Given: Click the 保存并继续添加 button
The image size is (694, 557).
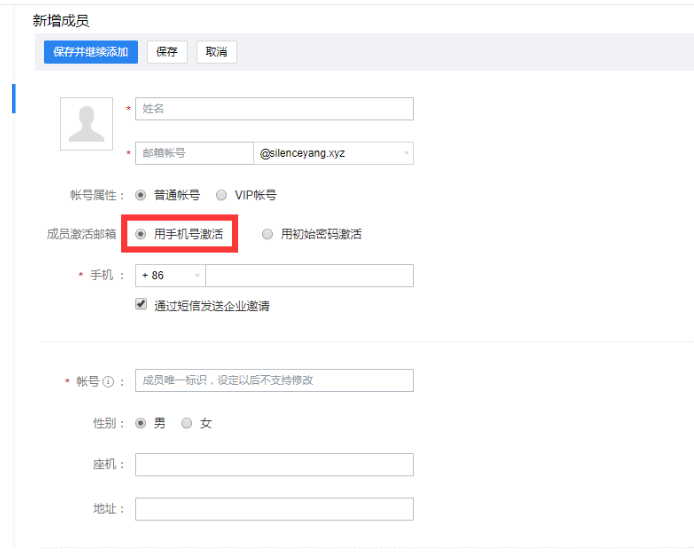Looking at the screenshot, I should (91, 52).
